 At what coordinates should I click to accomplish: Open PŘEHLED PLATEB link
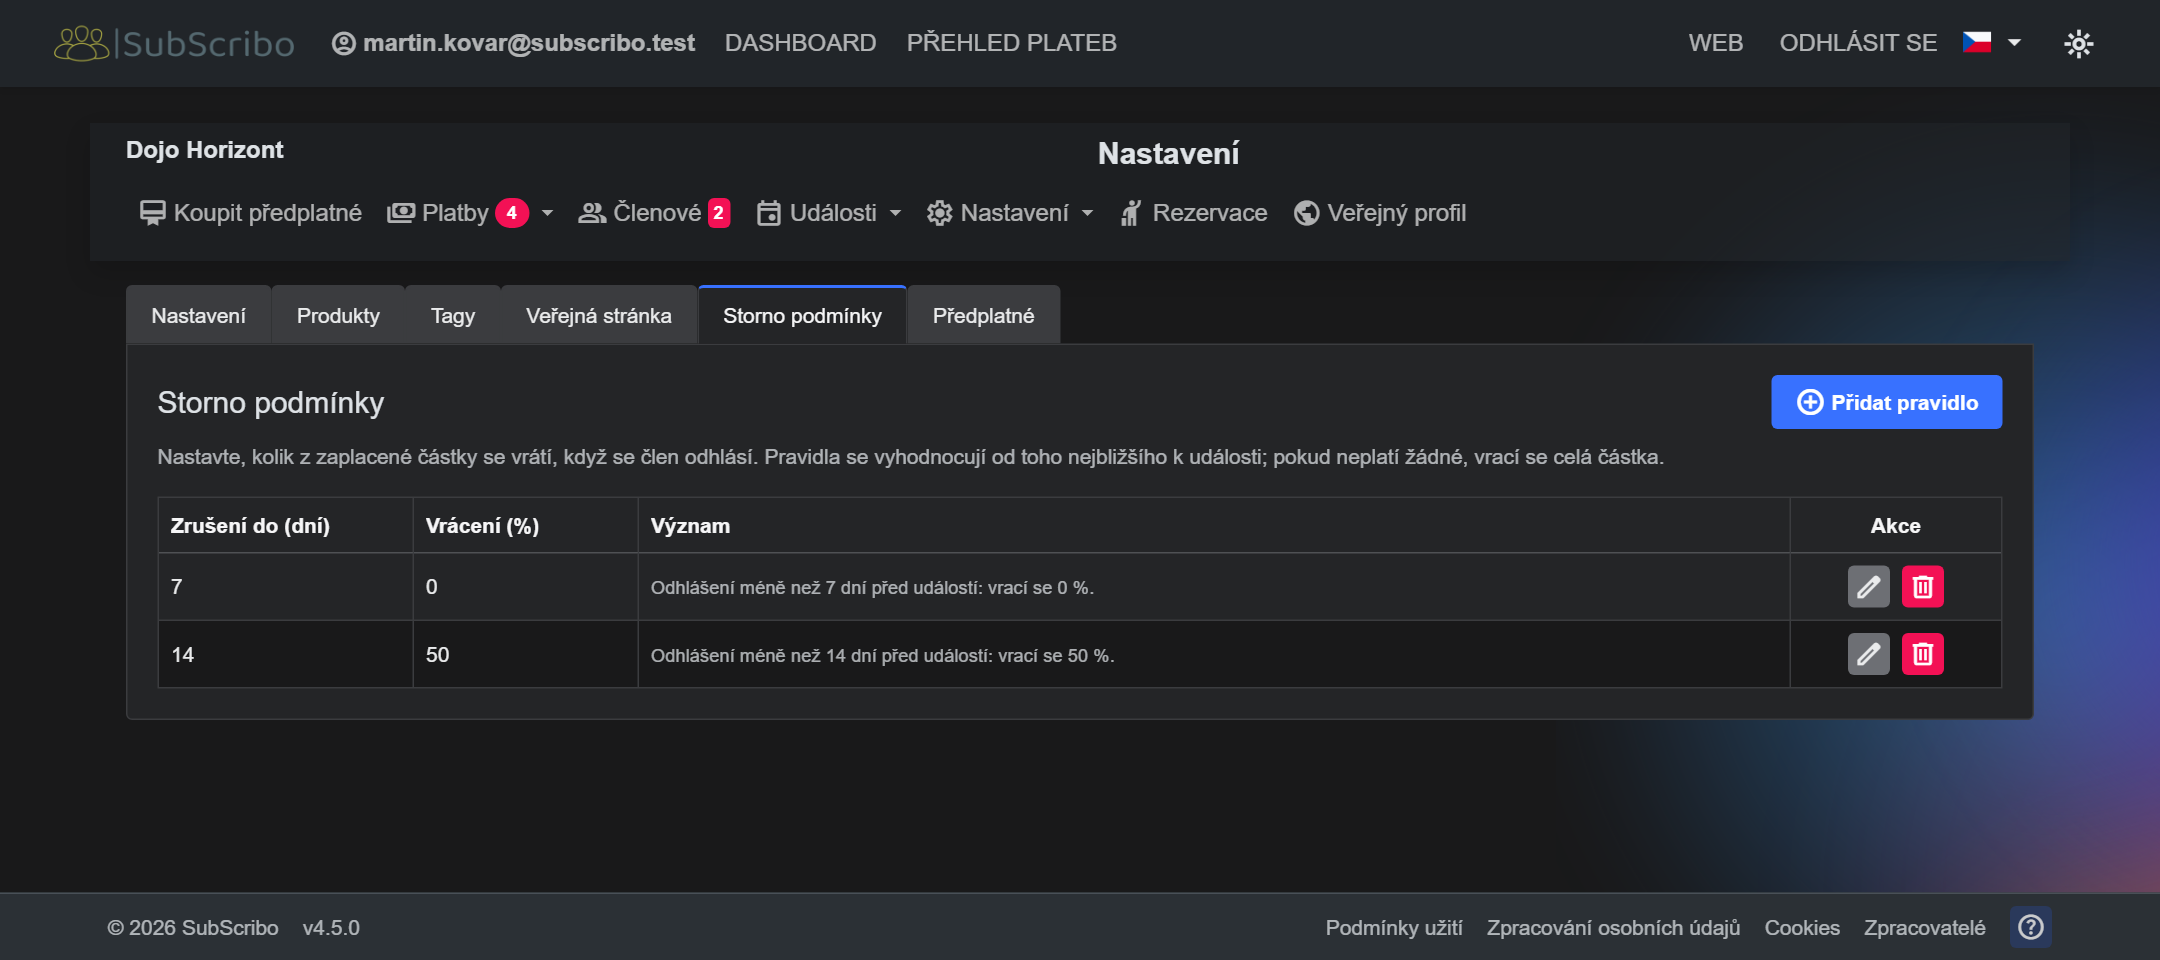pos(1011,43)
